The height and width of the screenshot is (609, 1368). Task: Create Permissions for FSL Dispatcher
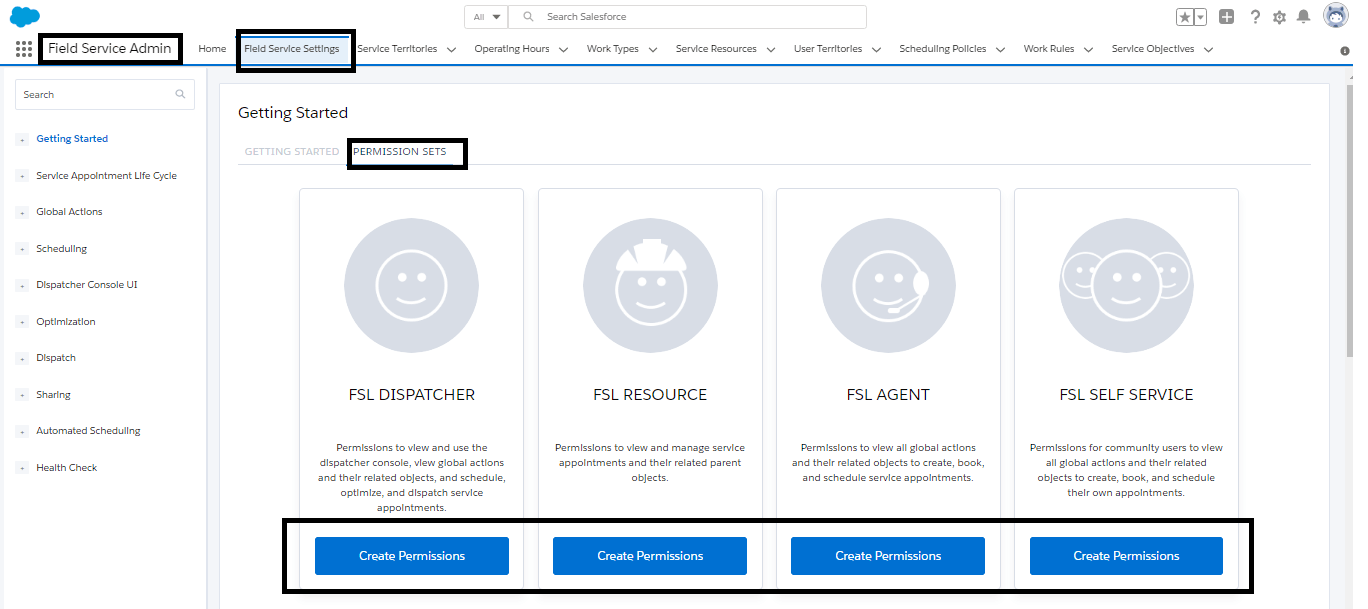point(412,556)
